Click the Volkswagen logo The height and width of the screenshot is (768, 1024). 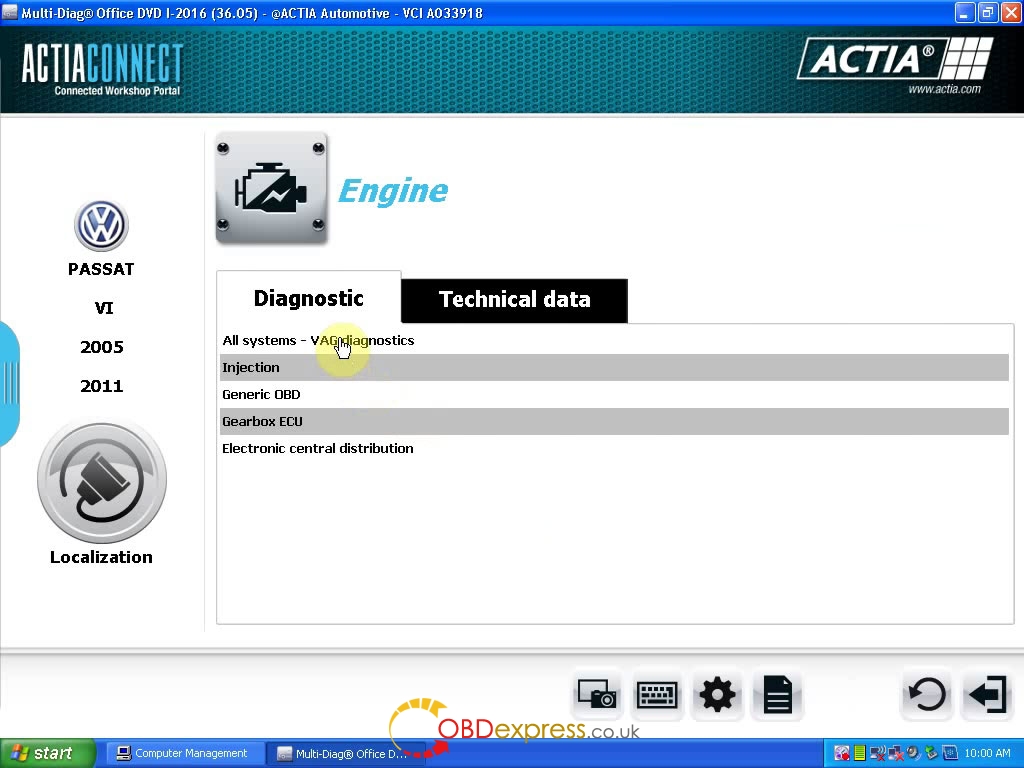(101, 225)
